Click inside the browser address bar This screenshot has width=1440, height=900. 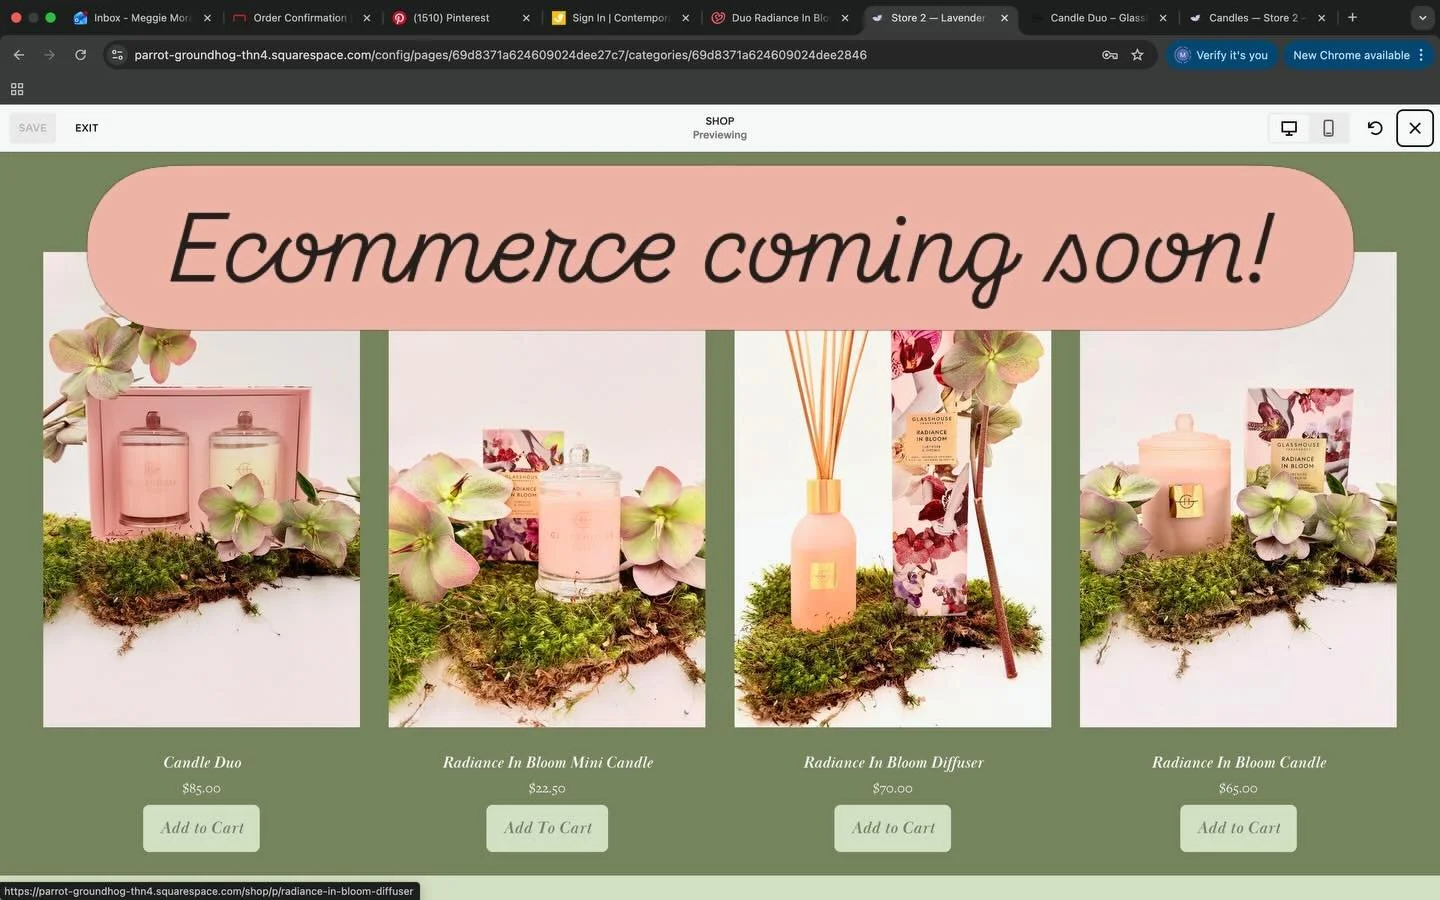(600, 55)
